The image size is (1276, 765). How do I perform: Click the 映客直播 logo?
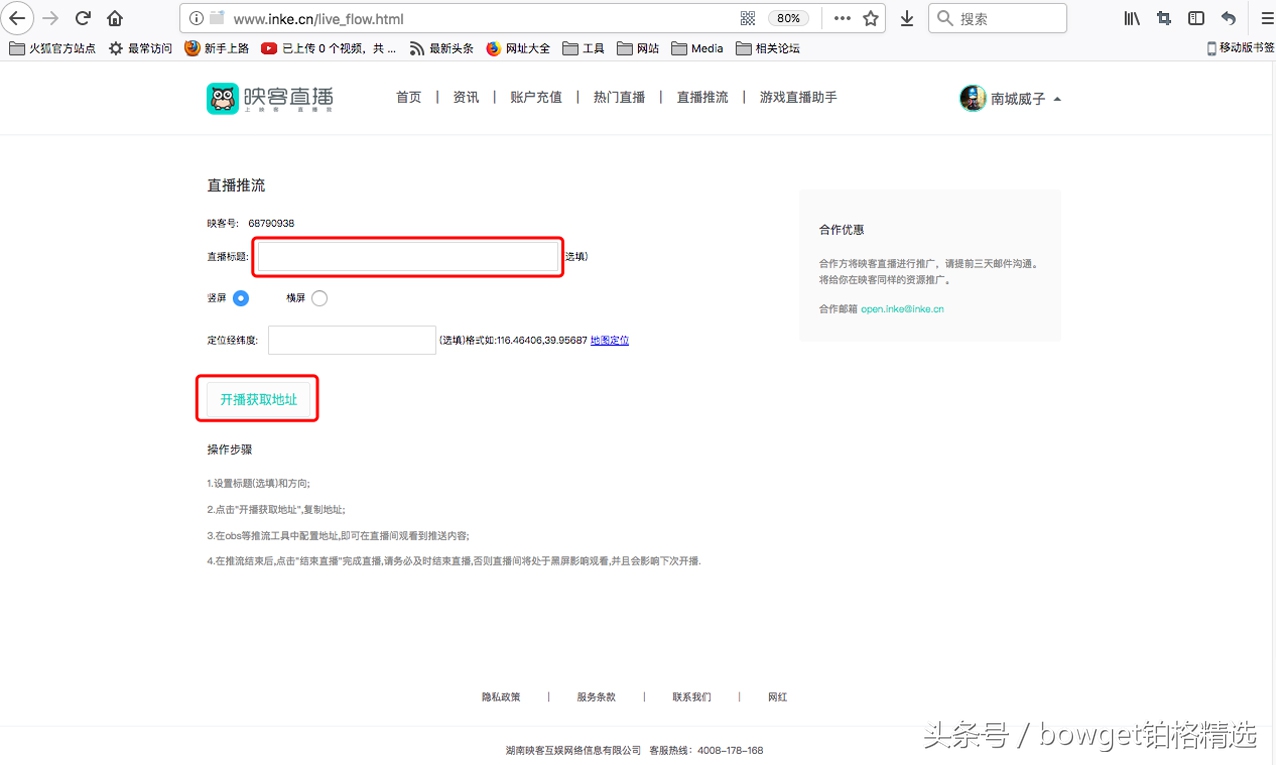point(268,98)
